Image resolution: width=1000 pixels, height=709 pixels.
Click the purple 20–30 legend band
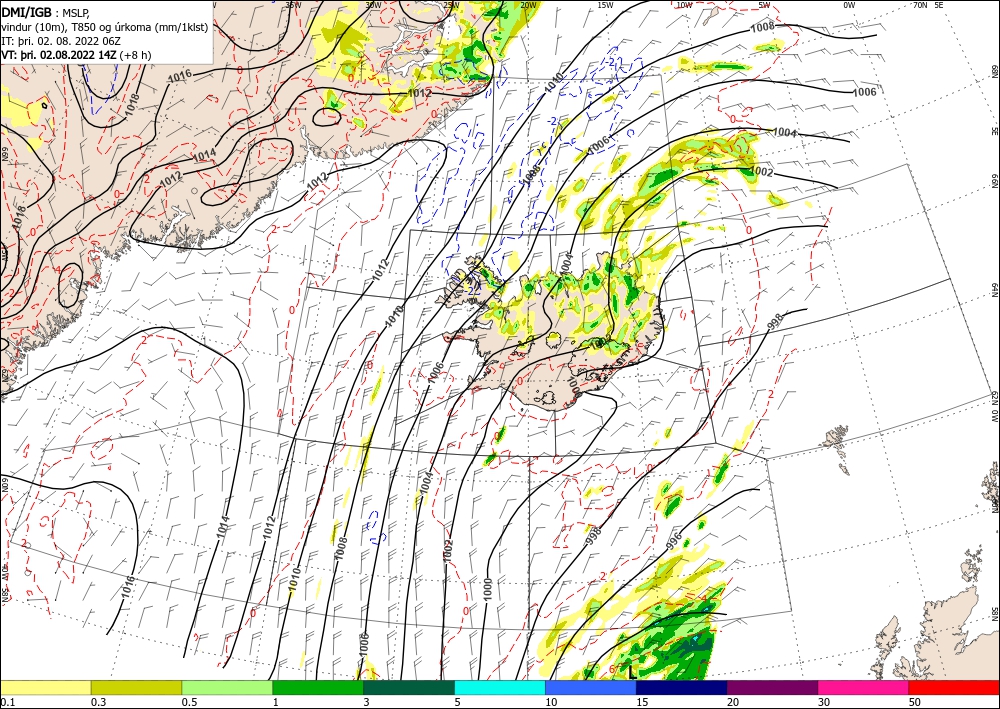point(772,687)
